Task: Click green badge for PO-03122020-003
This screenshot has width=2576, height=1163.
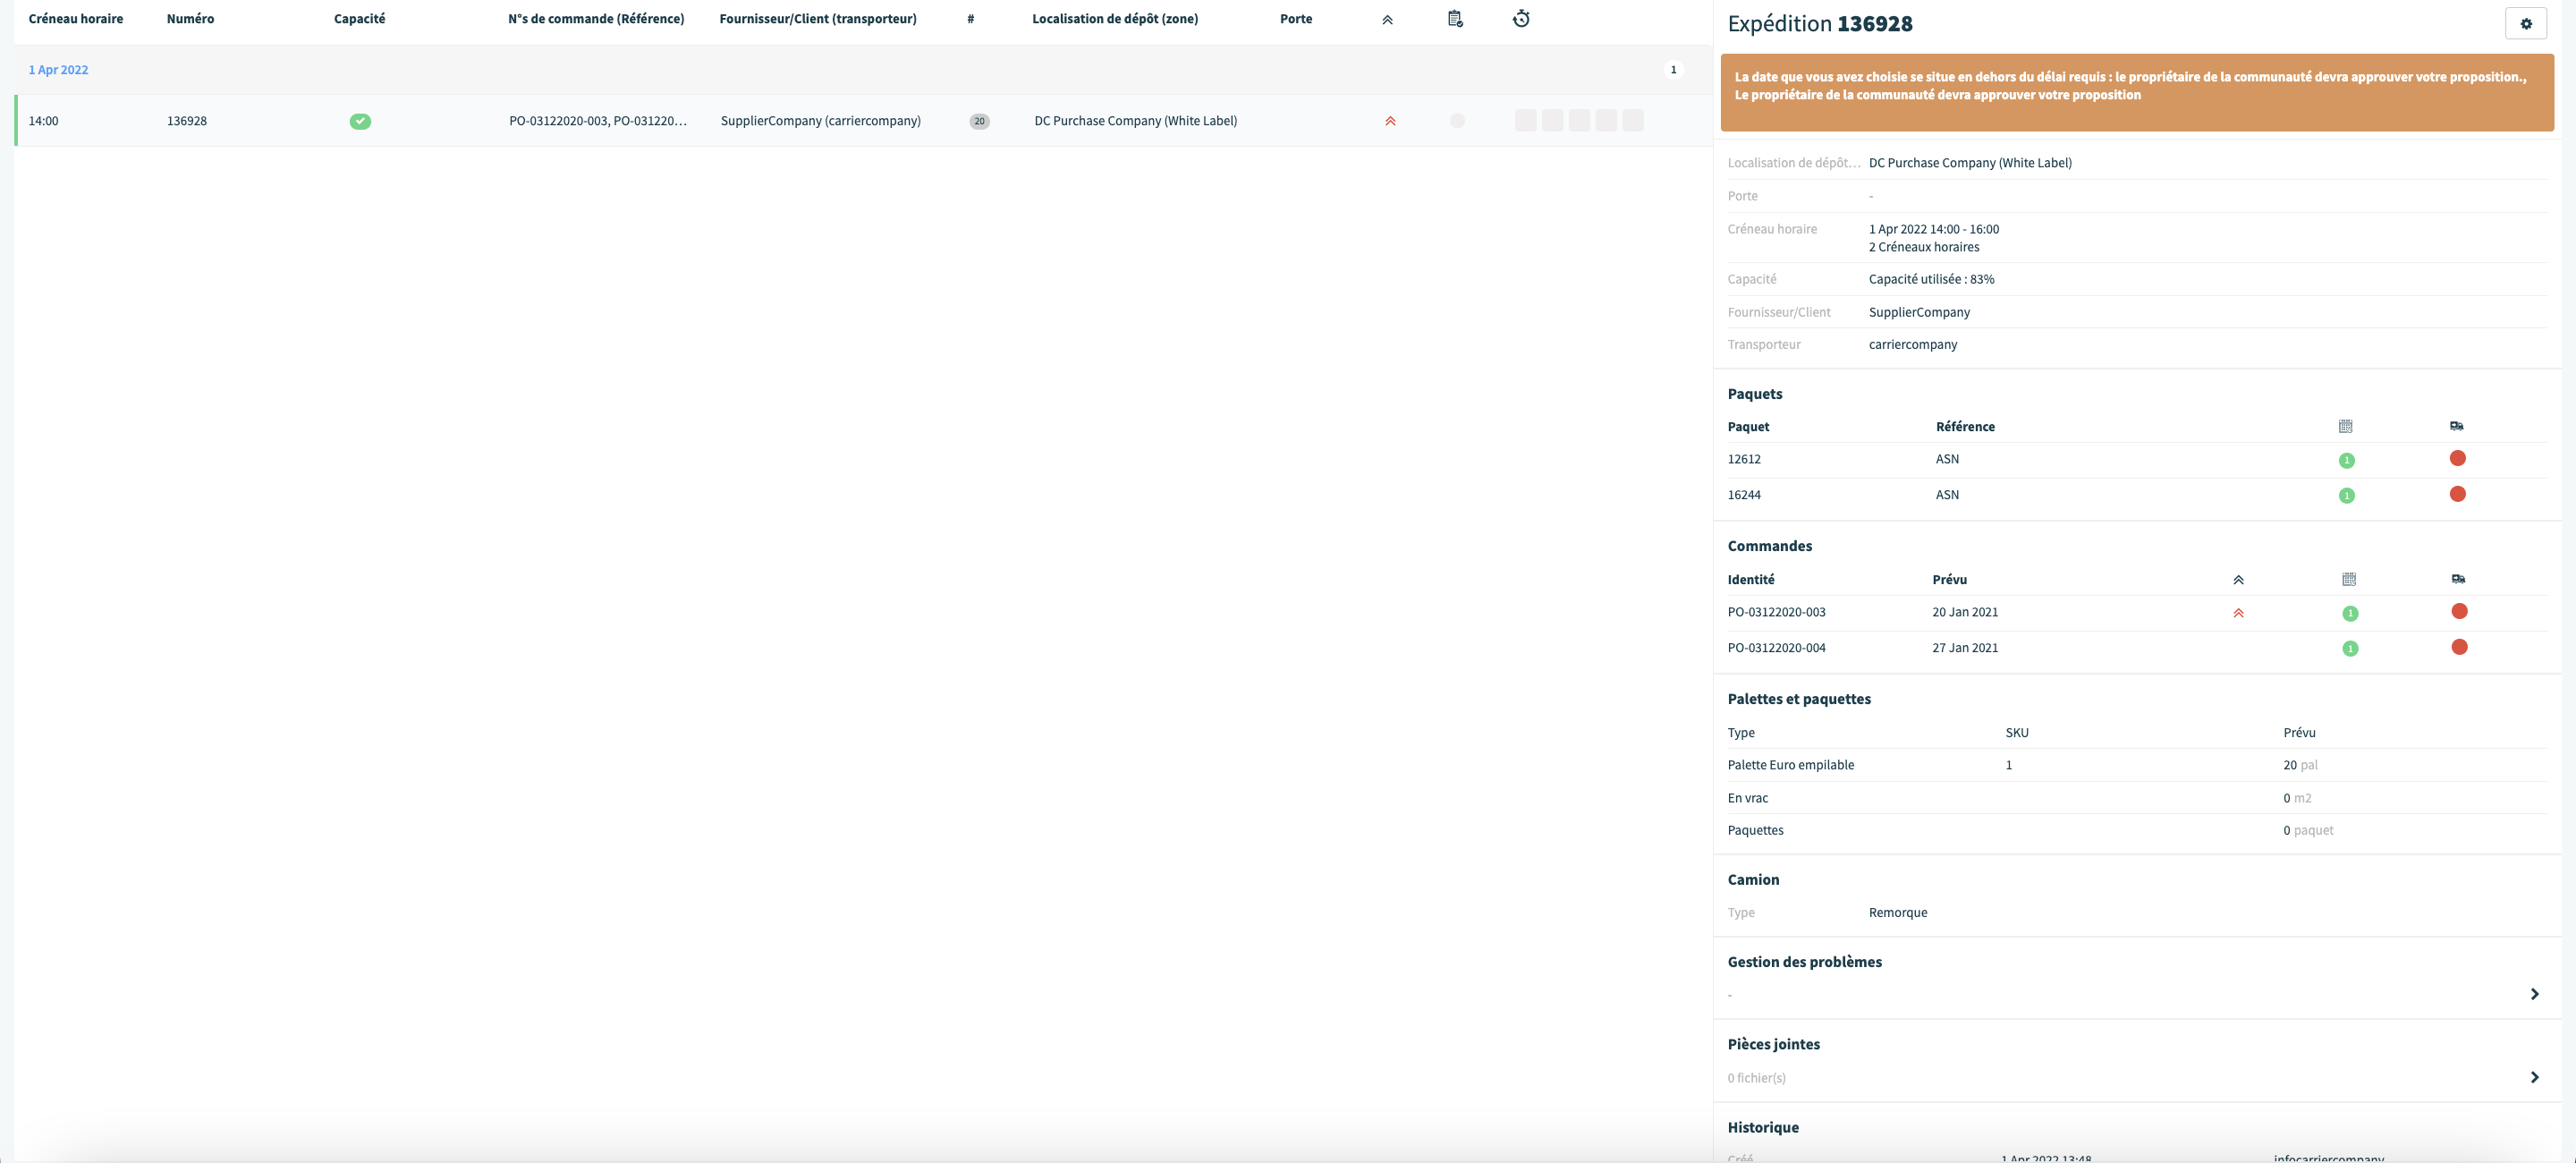Action: pyautogui.click(x=2350, y=613)
